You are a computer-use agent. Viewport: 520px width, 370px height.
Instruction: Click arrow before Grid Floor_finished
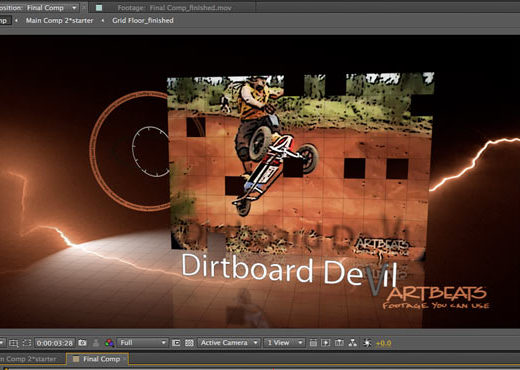103,21
